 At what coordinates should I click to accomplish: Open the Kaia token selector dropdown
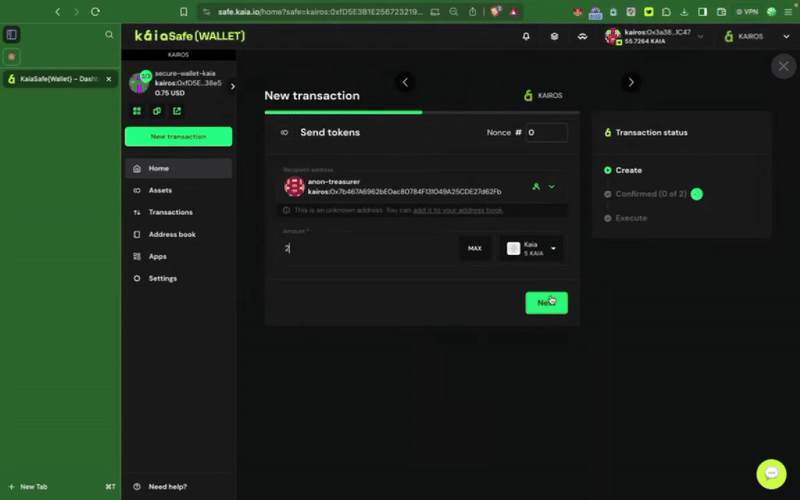(x=531, y=248)
